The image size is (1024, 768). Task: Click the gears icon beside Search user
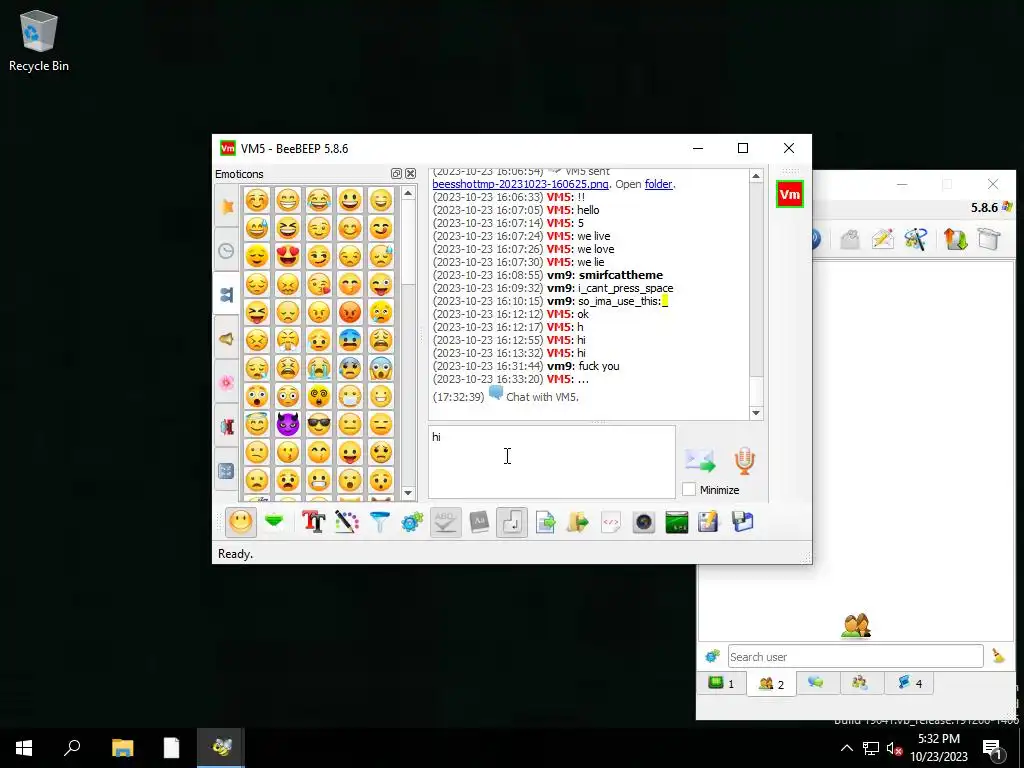click(x=712, y=656)
